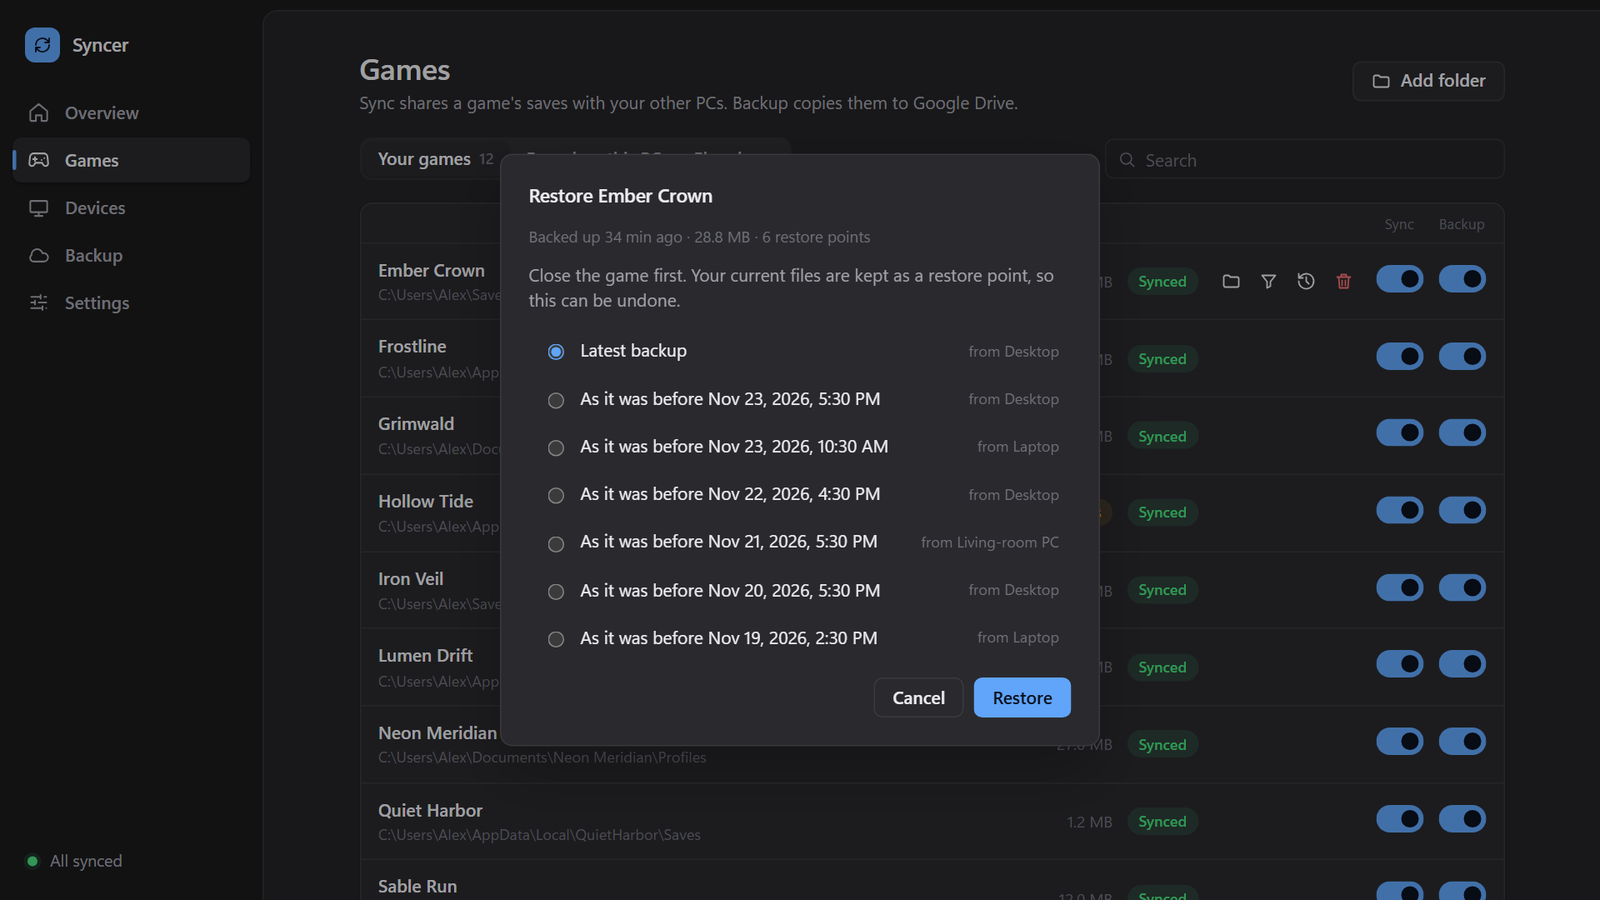Open Ember Crown's save folder icon
1600x900 pixels.
(x=1231, y=282)
